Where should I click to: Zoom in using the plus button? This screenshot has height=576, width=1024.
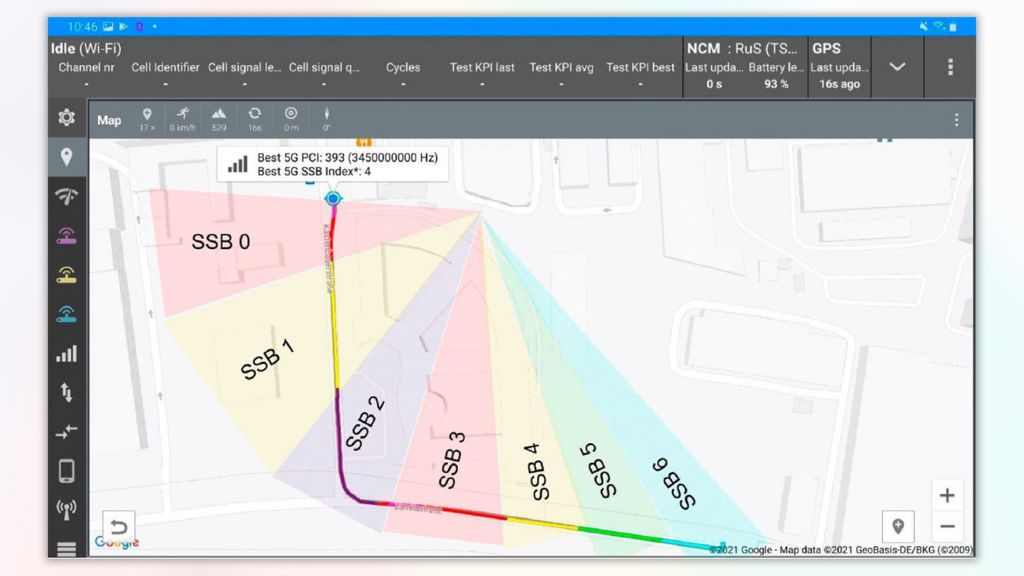click(x=947, y=494)
